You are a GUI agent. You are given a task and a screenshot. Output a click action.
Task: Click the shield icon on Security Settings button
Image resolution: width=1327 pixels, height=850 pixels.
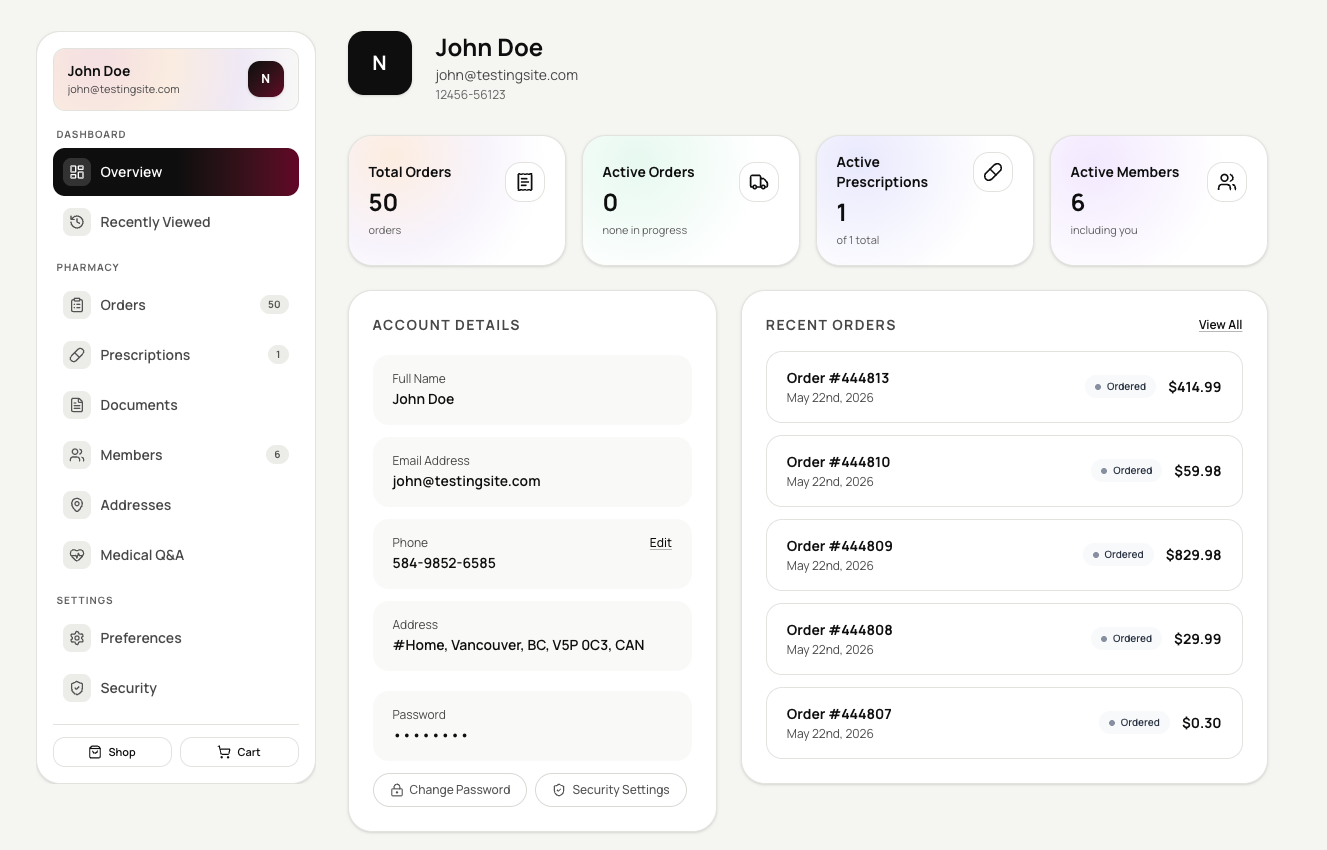[x=559, y=790]
